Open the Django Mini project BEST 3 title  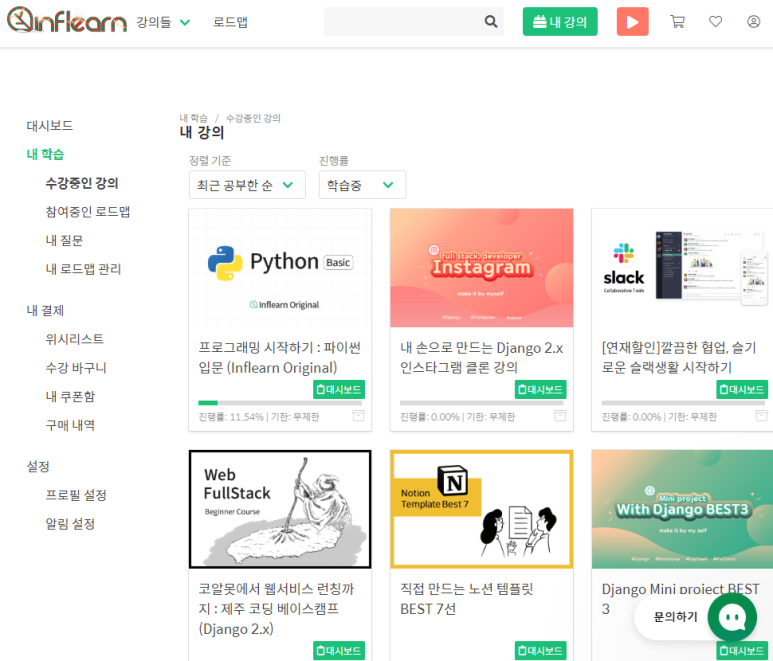pyautogui.click(x=680, y=599)
